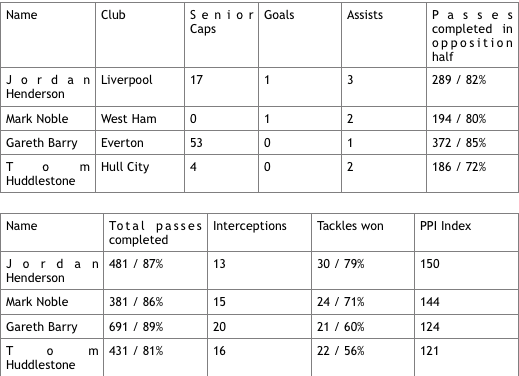Click the West Ham club cell
Viewport: 519px width, 376px height.
pos(140,119)
